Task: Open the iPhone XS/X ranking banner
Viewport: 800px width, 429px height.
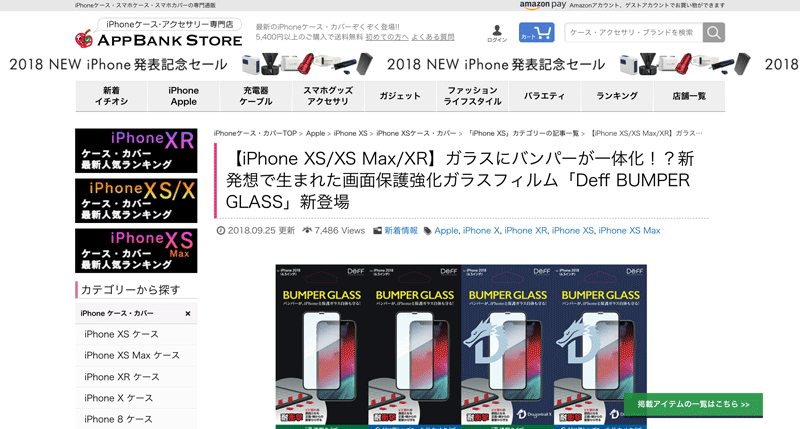Action: [x=136, y=200]
